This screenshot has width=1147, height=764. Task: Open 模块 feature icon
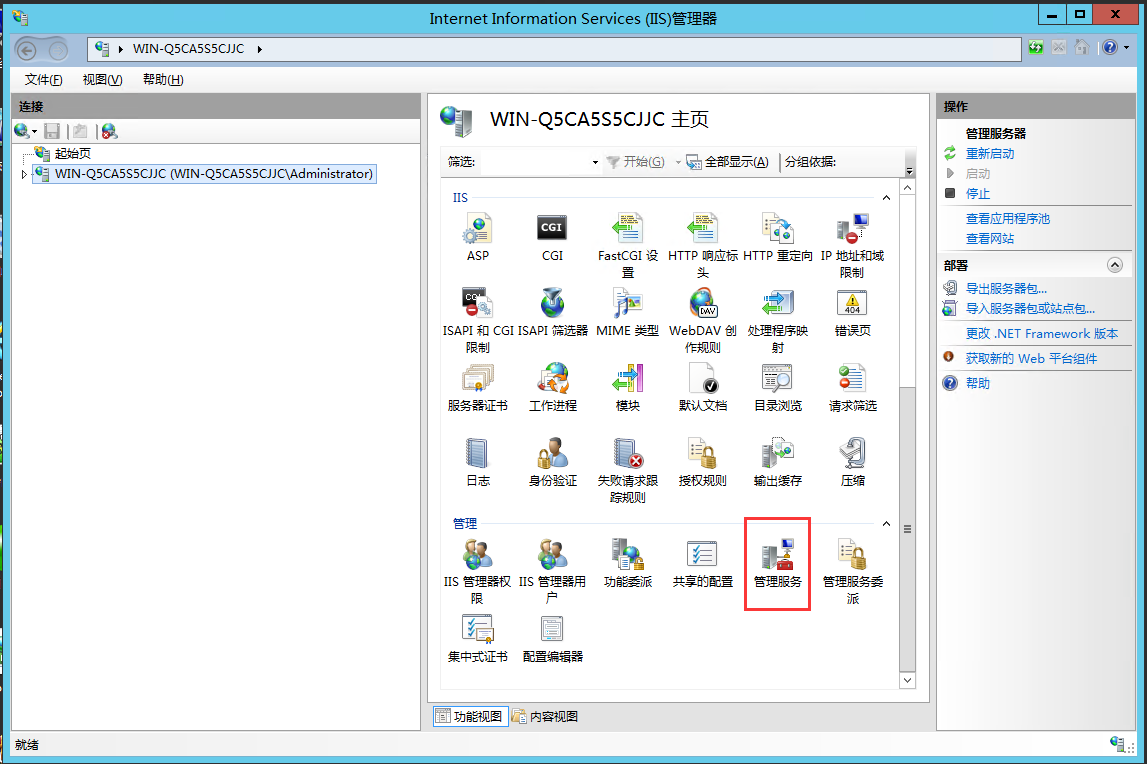pos(628,388)
